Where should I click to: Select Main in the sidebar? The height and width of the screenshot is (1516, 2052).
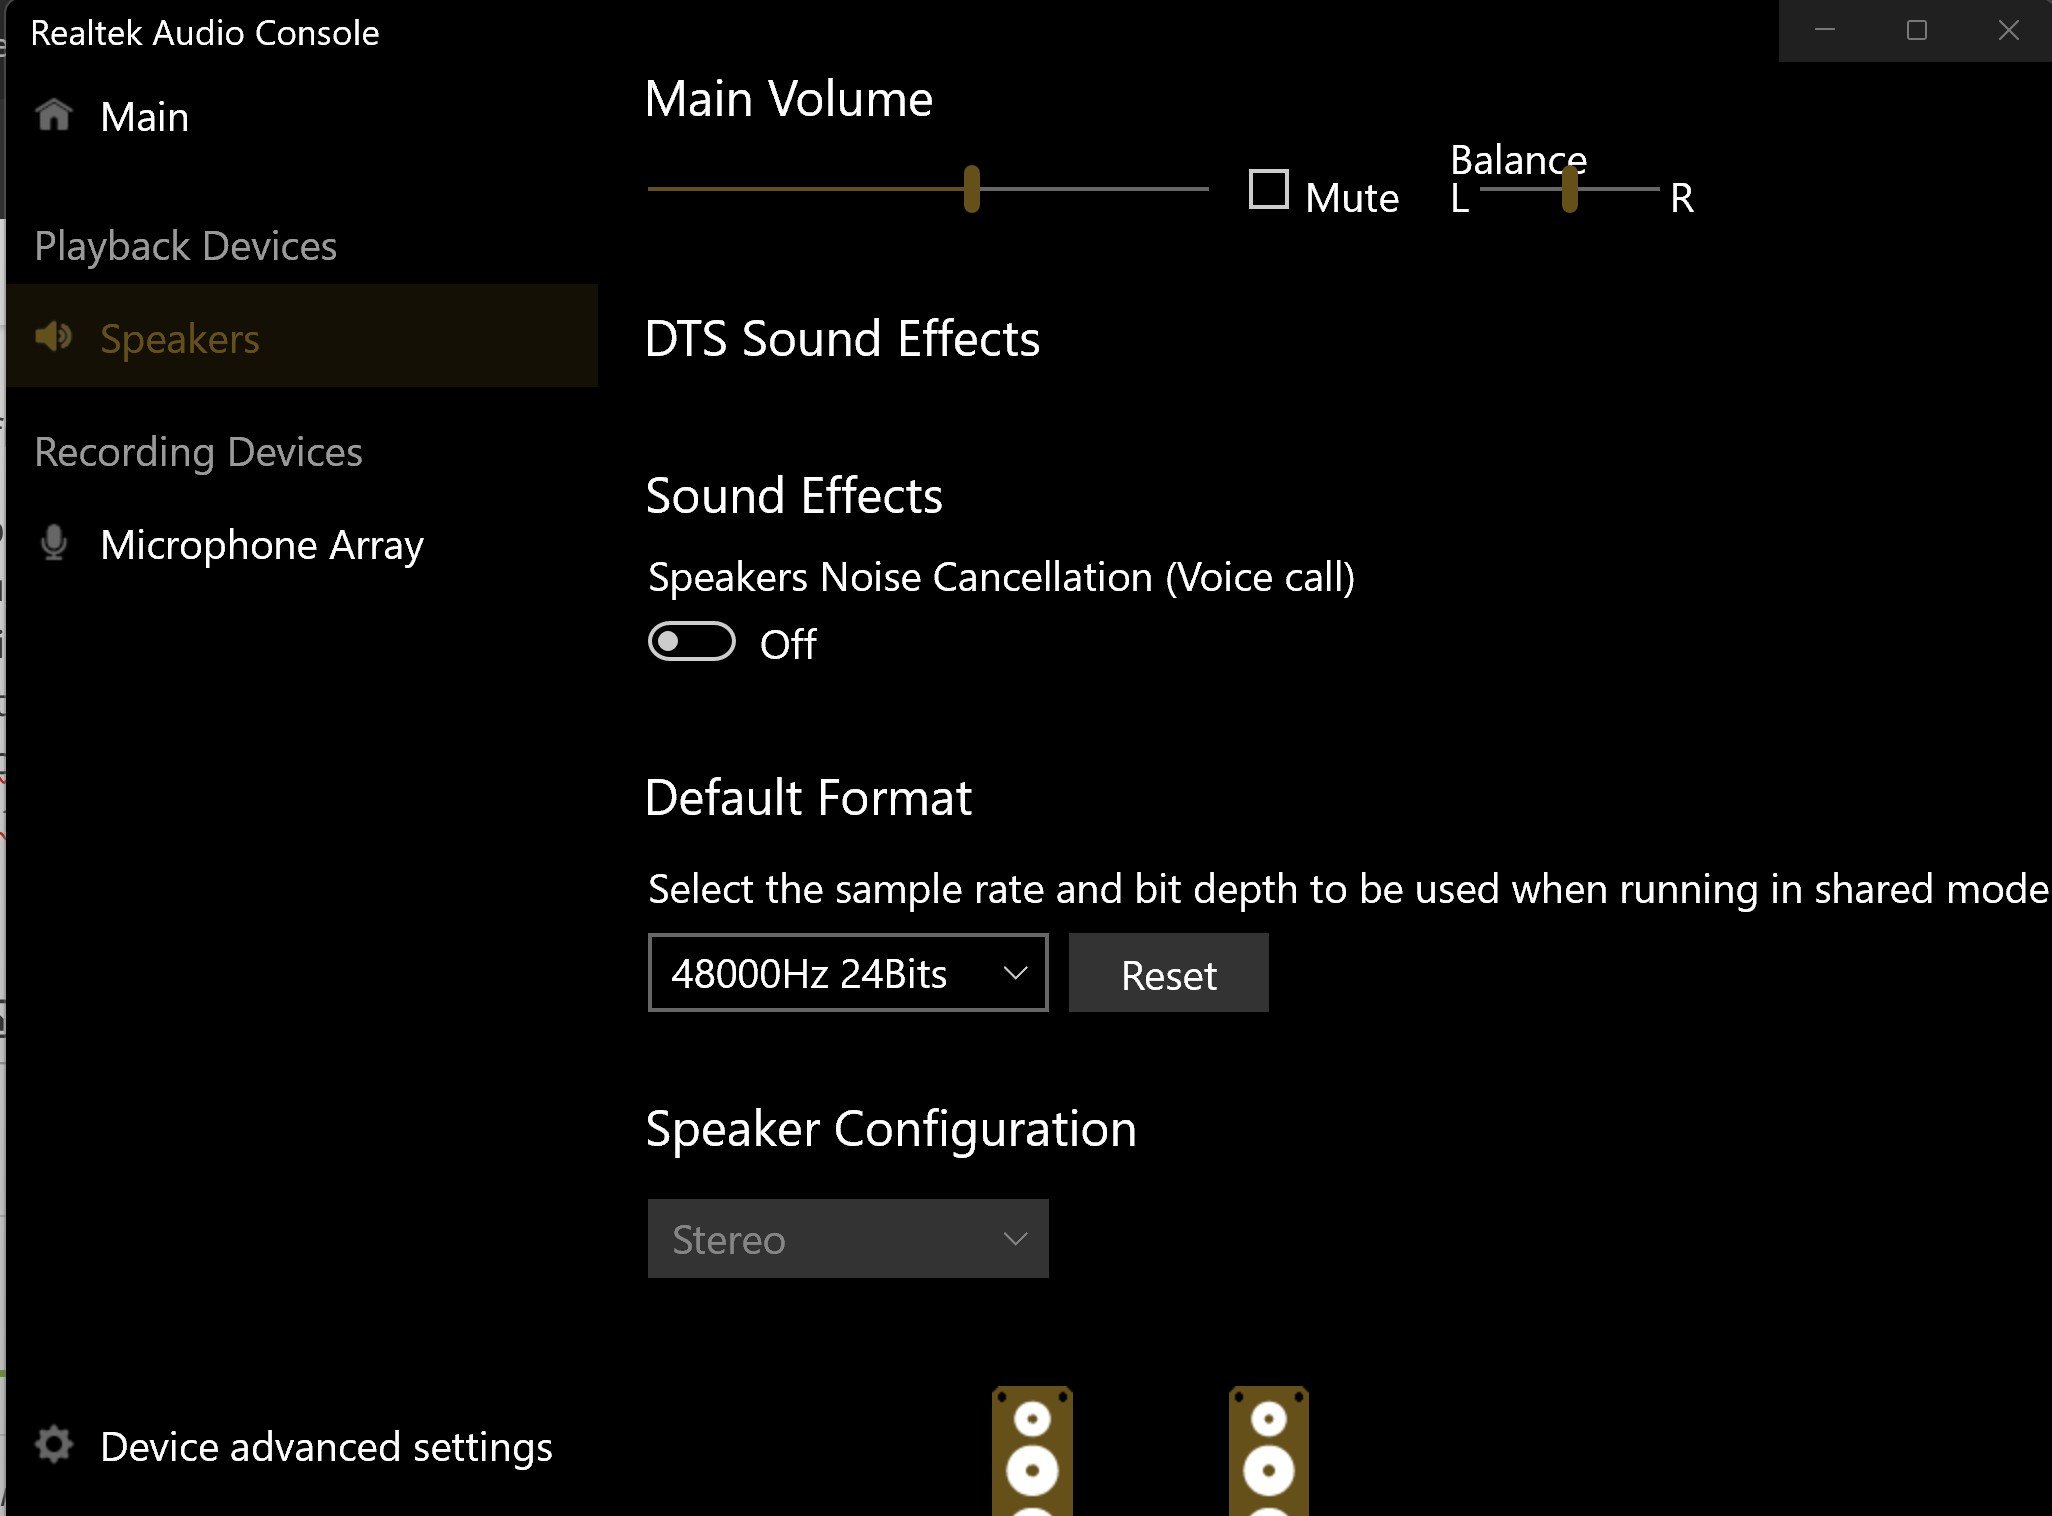pyautogui.click(x=145, y=118)
